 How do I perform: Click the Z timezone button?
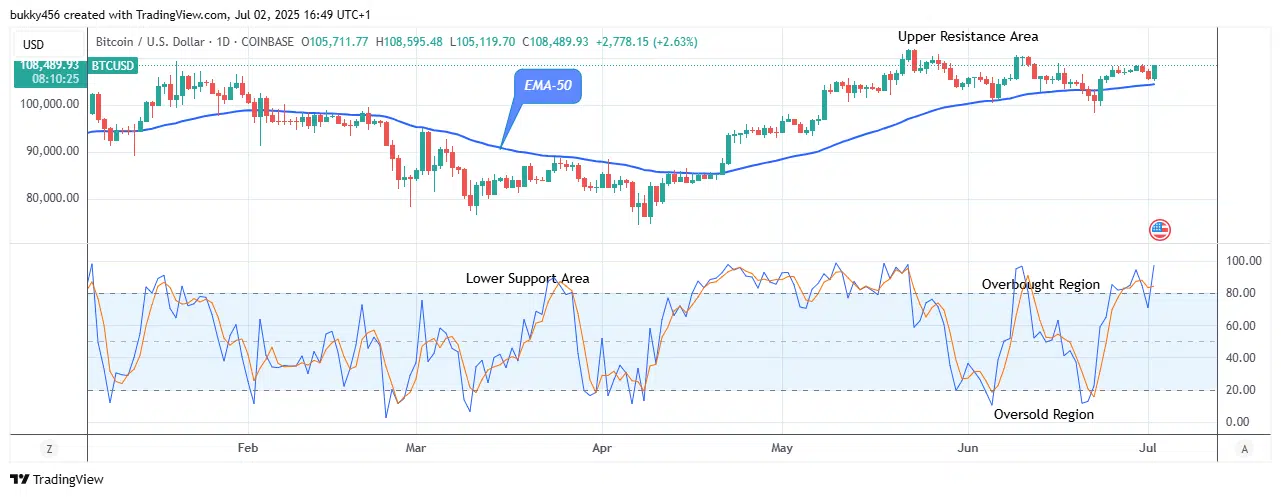click(49, 449)
